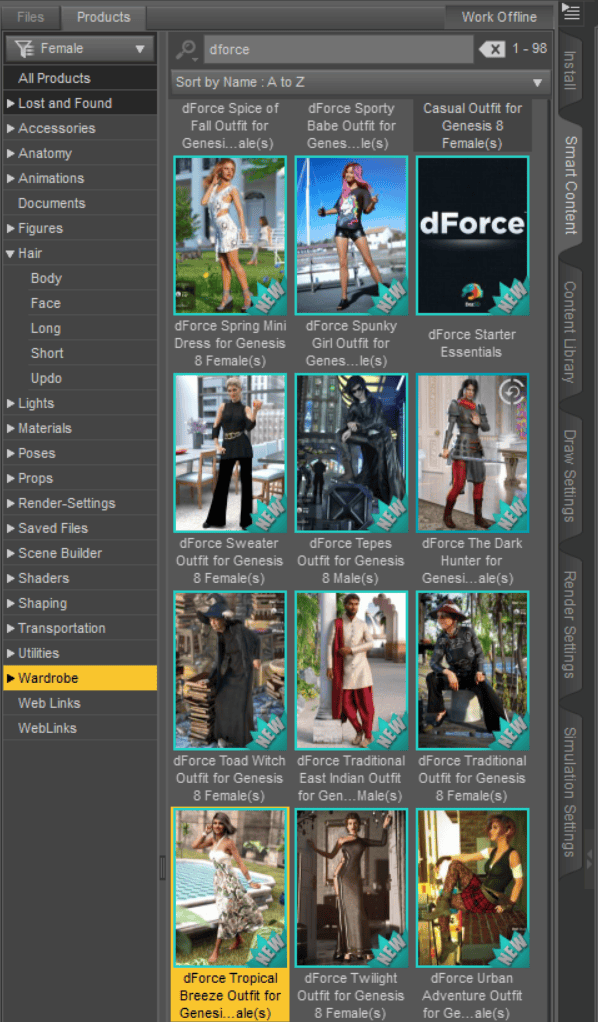Select the Face hair subcategory

click(x=80, y=303)
